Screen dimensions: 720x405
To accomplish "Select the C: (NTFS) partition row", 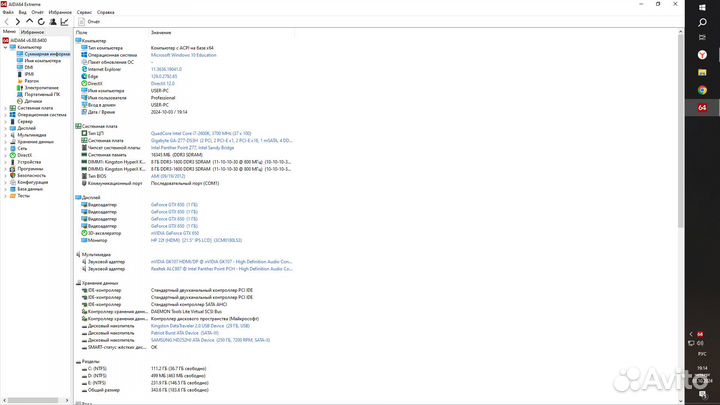I will coord(184,369).
